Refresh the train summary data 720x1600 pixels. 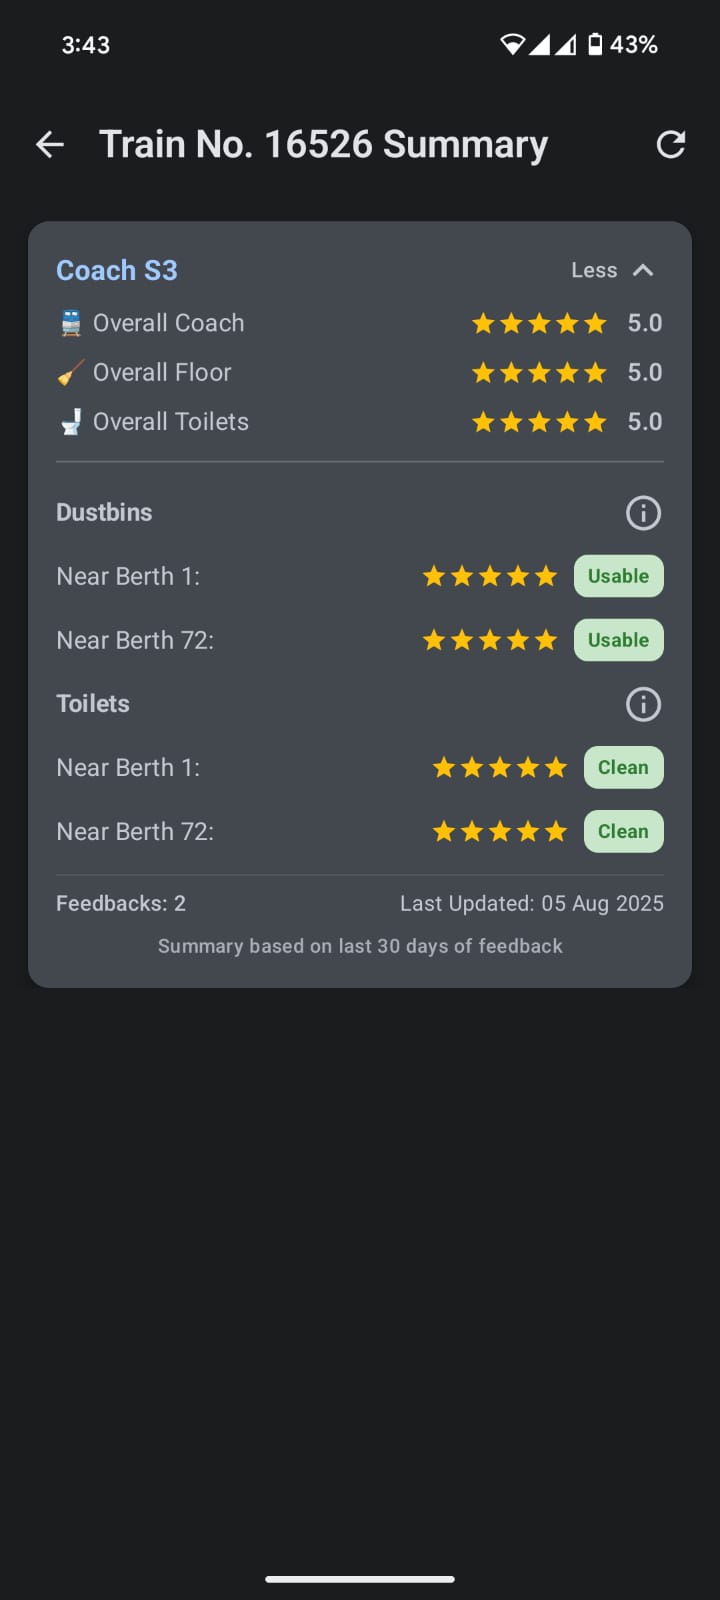671,144
